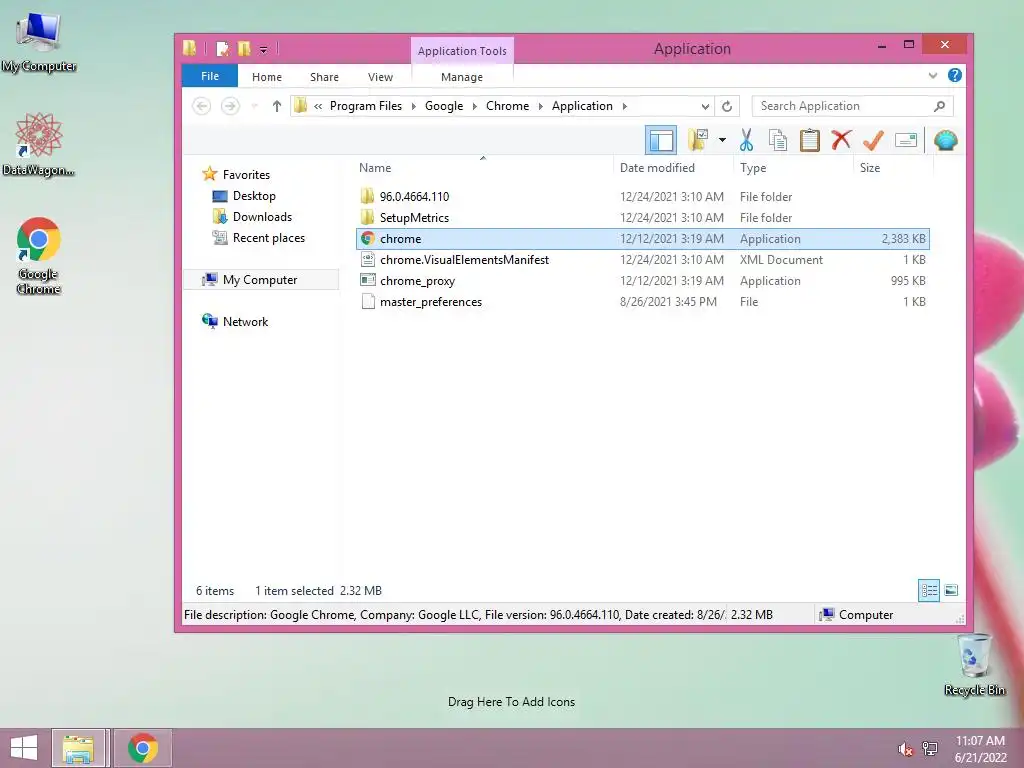Click quick access Properties icon
This screenshot has height=768, width=1024.
point(223,48)
